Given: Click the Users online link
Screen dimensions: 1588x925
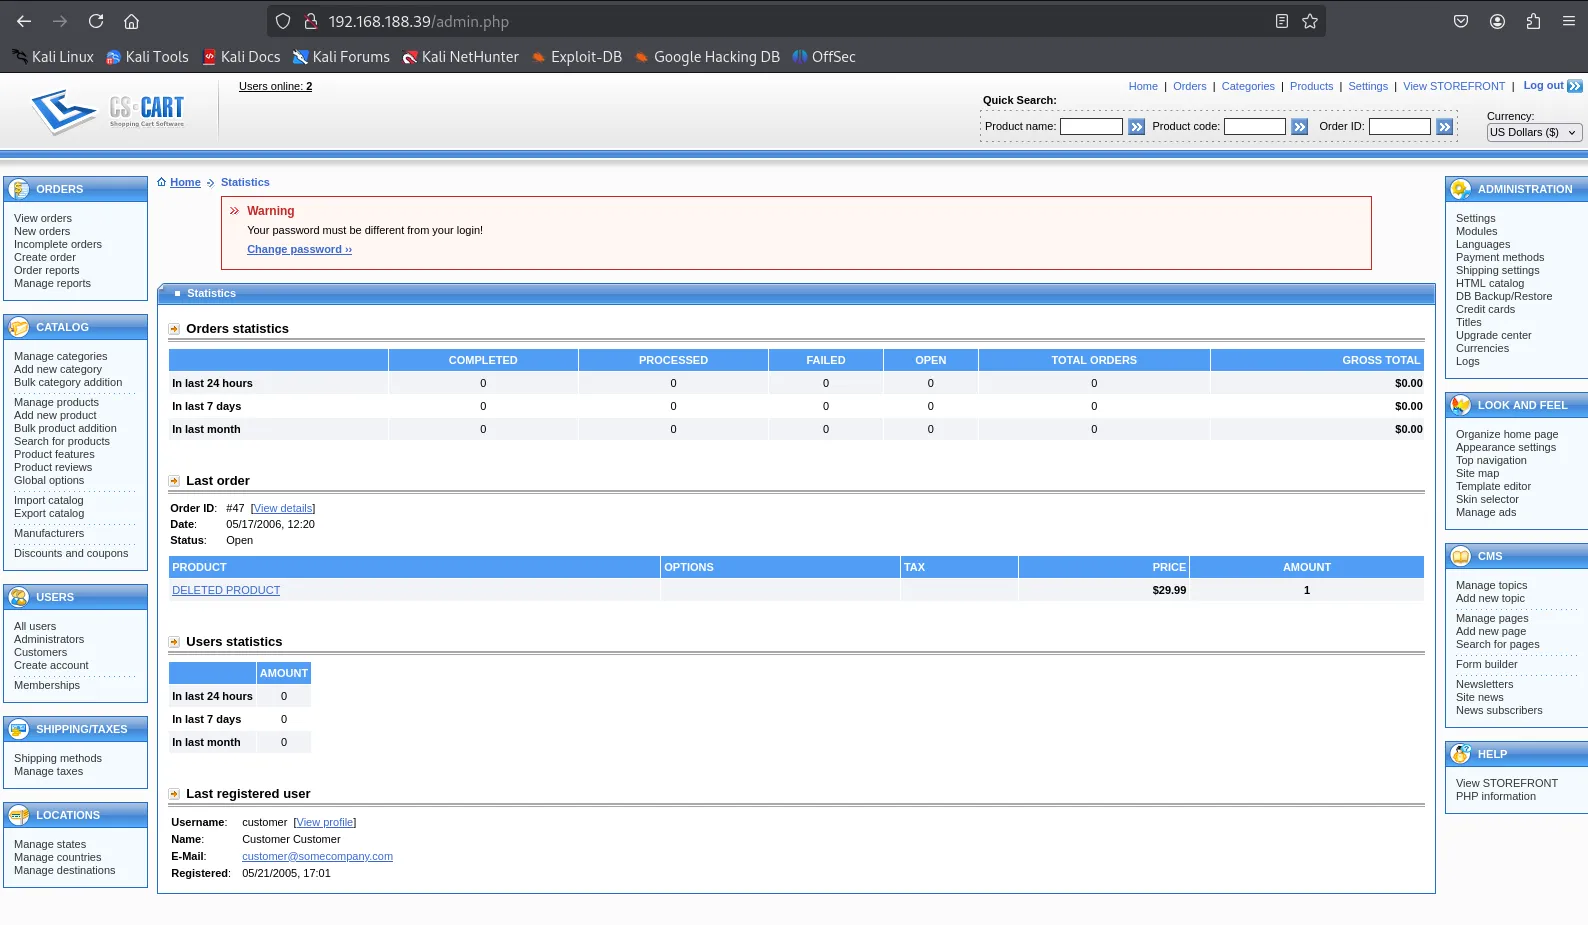Looking at the screenshot, I should [275, 86].
